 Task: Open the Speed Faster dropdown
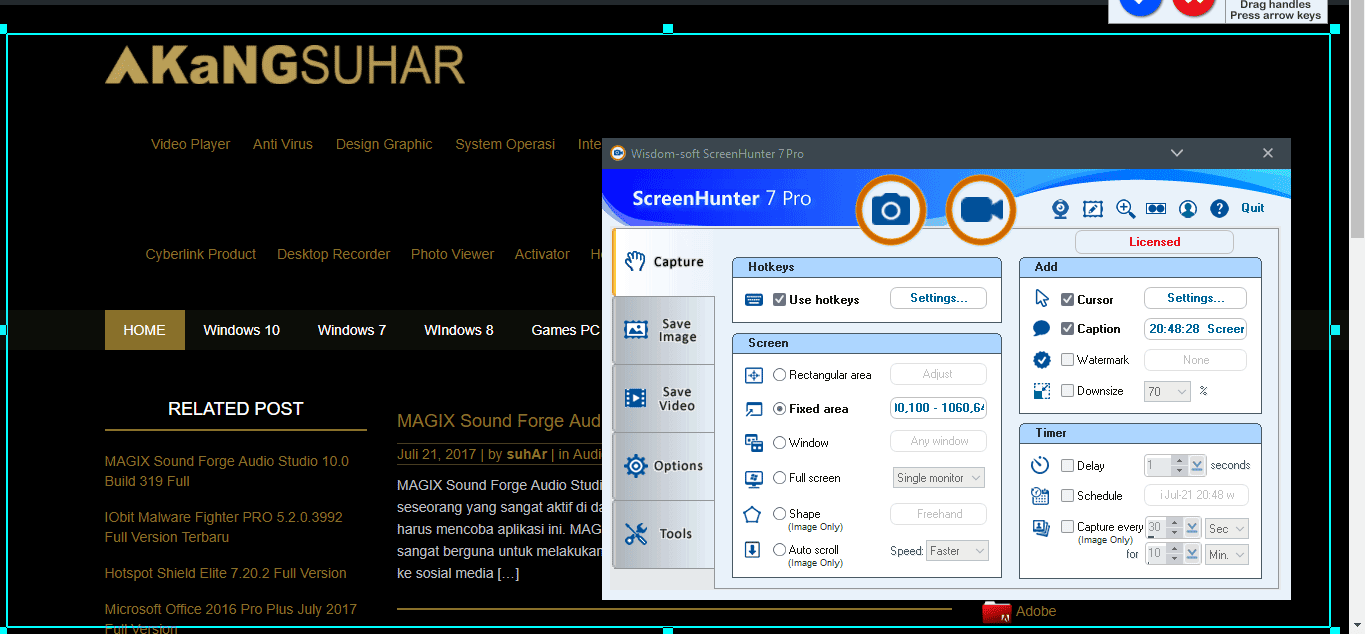point(957,551)
